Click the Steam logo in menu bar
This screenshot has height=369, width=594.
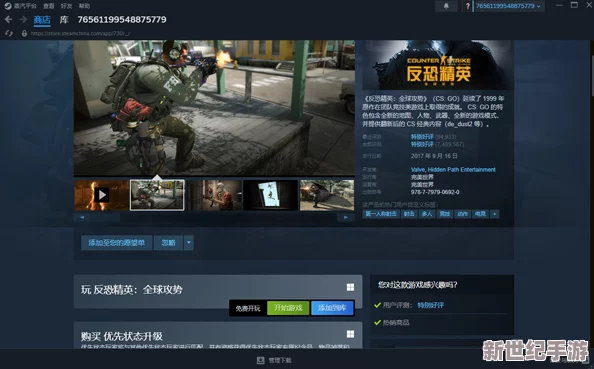click(8, 6)
